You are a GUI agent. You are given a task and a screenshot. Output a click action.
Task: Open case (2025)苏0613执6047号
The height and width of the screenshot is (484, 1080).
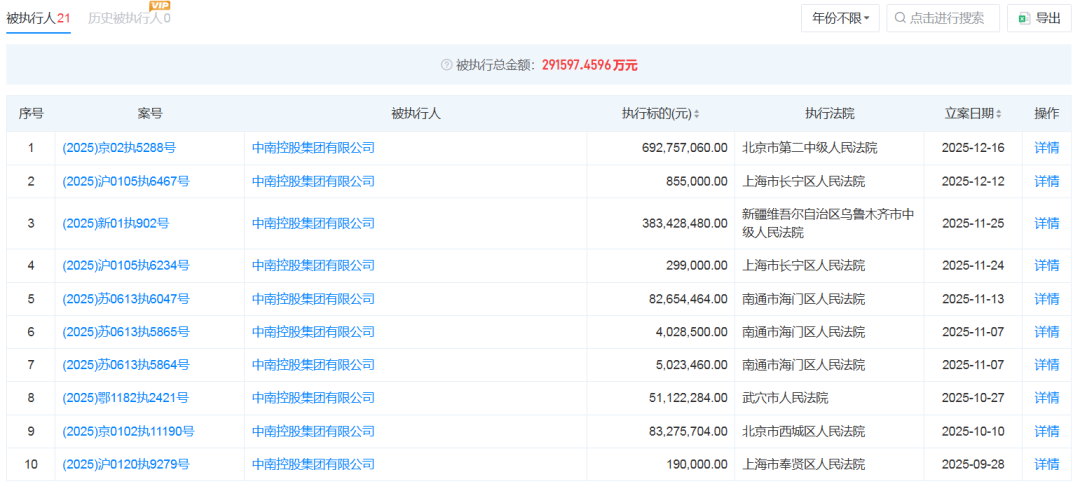(126, 299)
